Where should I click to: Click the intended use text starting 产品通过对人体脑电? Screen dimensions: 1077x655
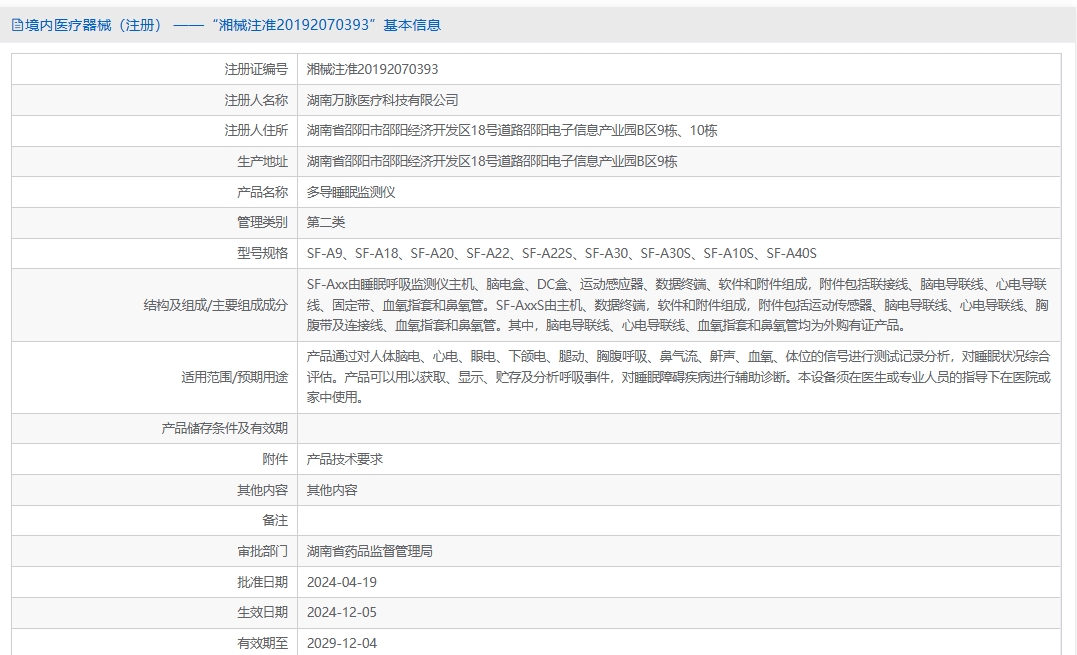pos(679,377)
